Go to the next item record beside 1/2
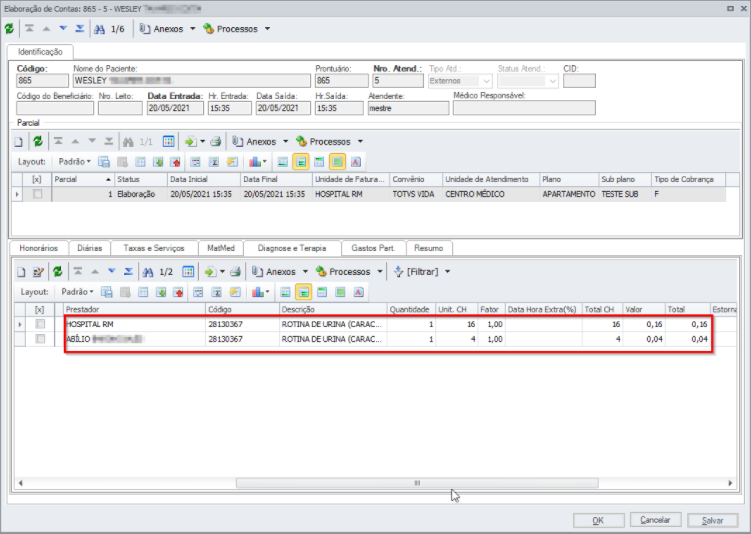The height and width of the screenshot is (534, 751). pyautogui.click(x=112, y=272)
